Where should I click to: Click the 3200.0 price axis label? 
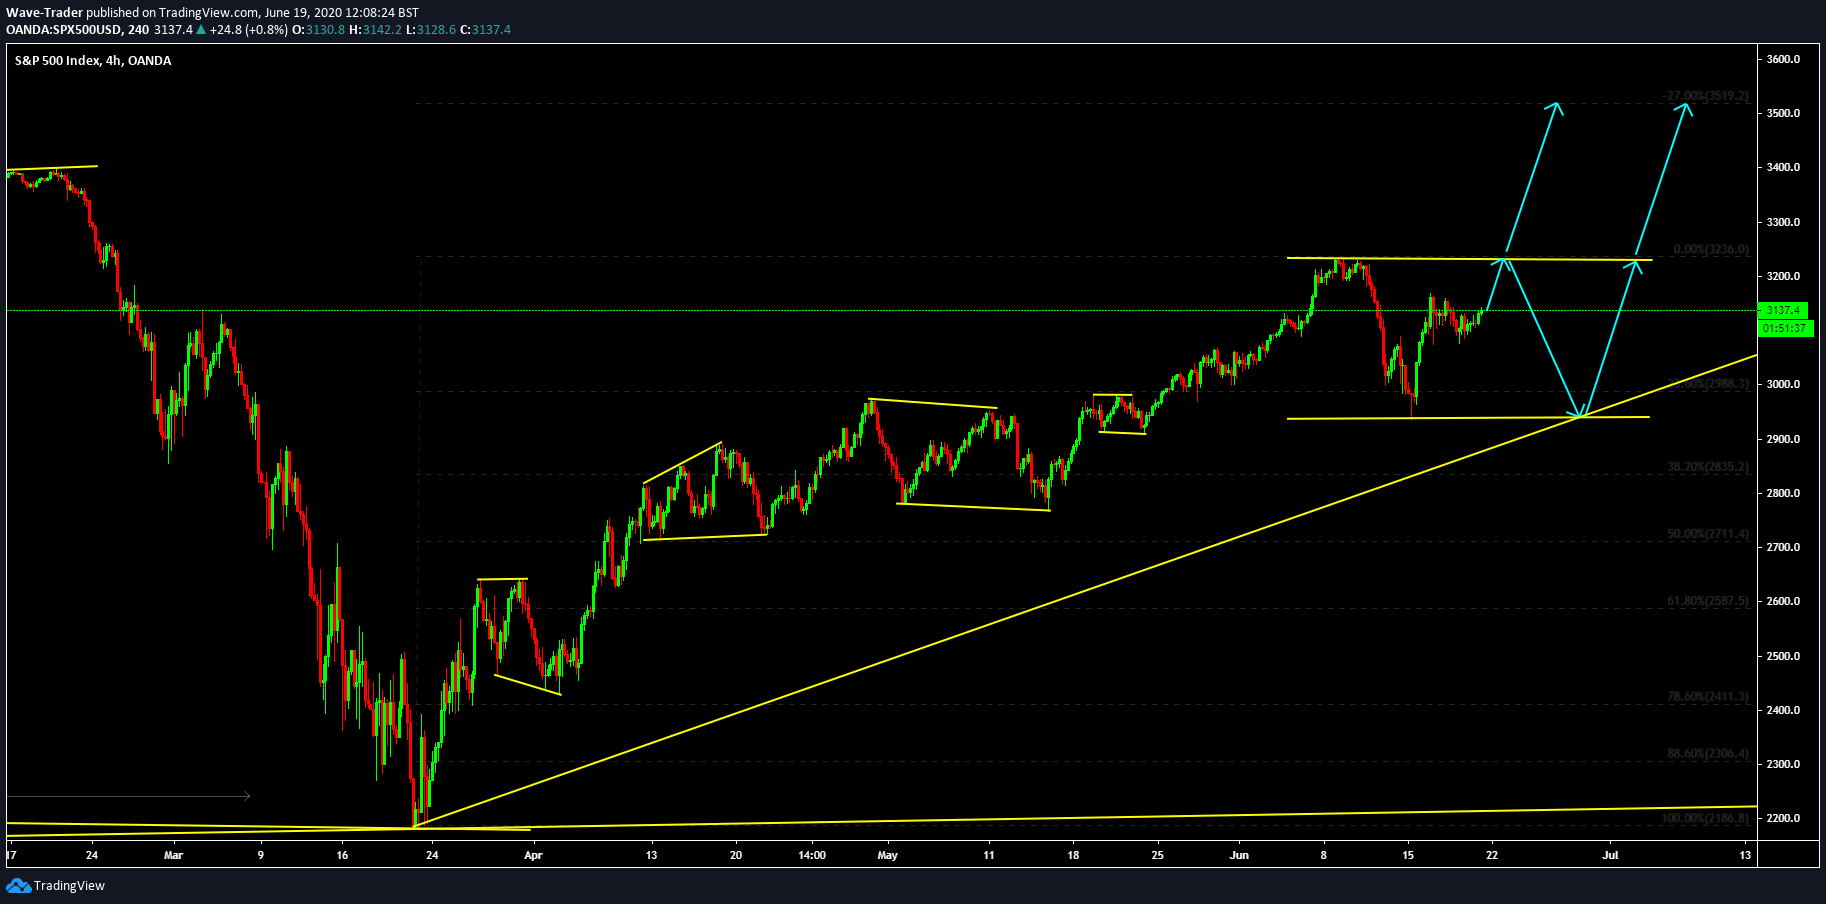pos(1783,276)
